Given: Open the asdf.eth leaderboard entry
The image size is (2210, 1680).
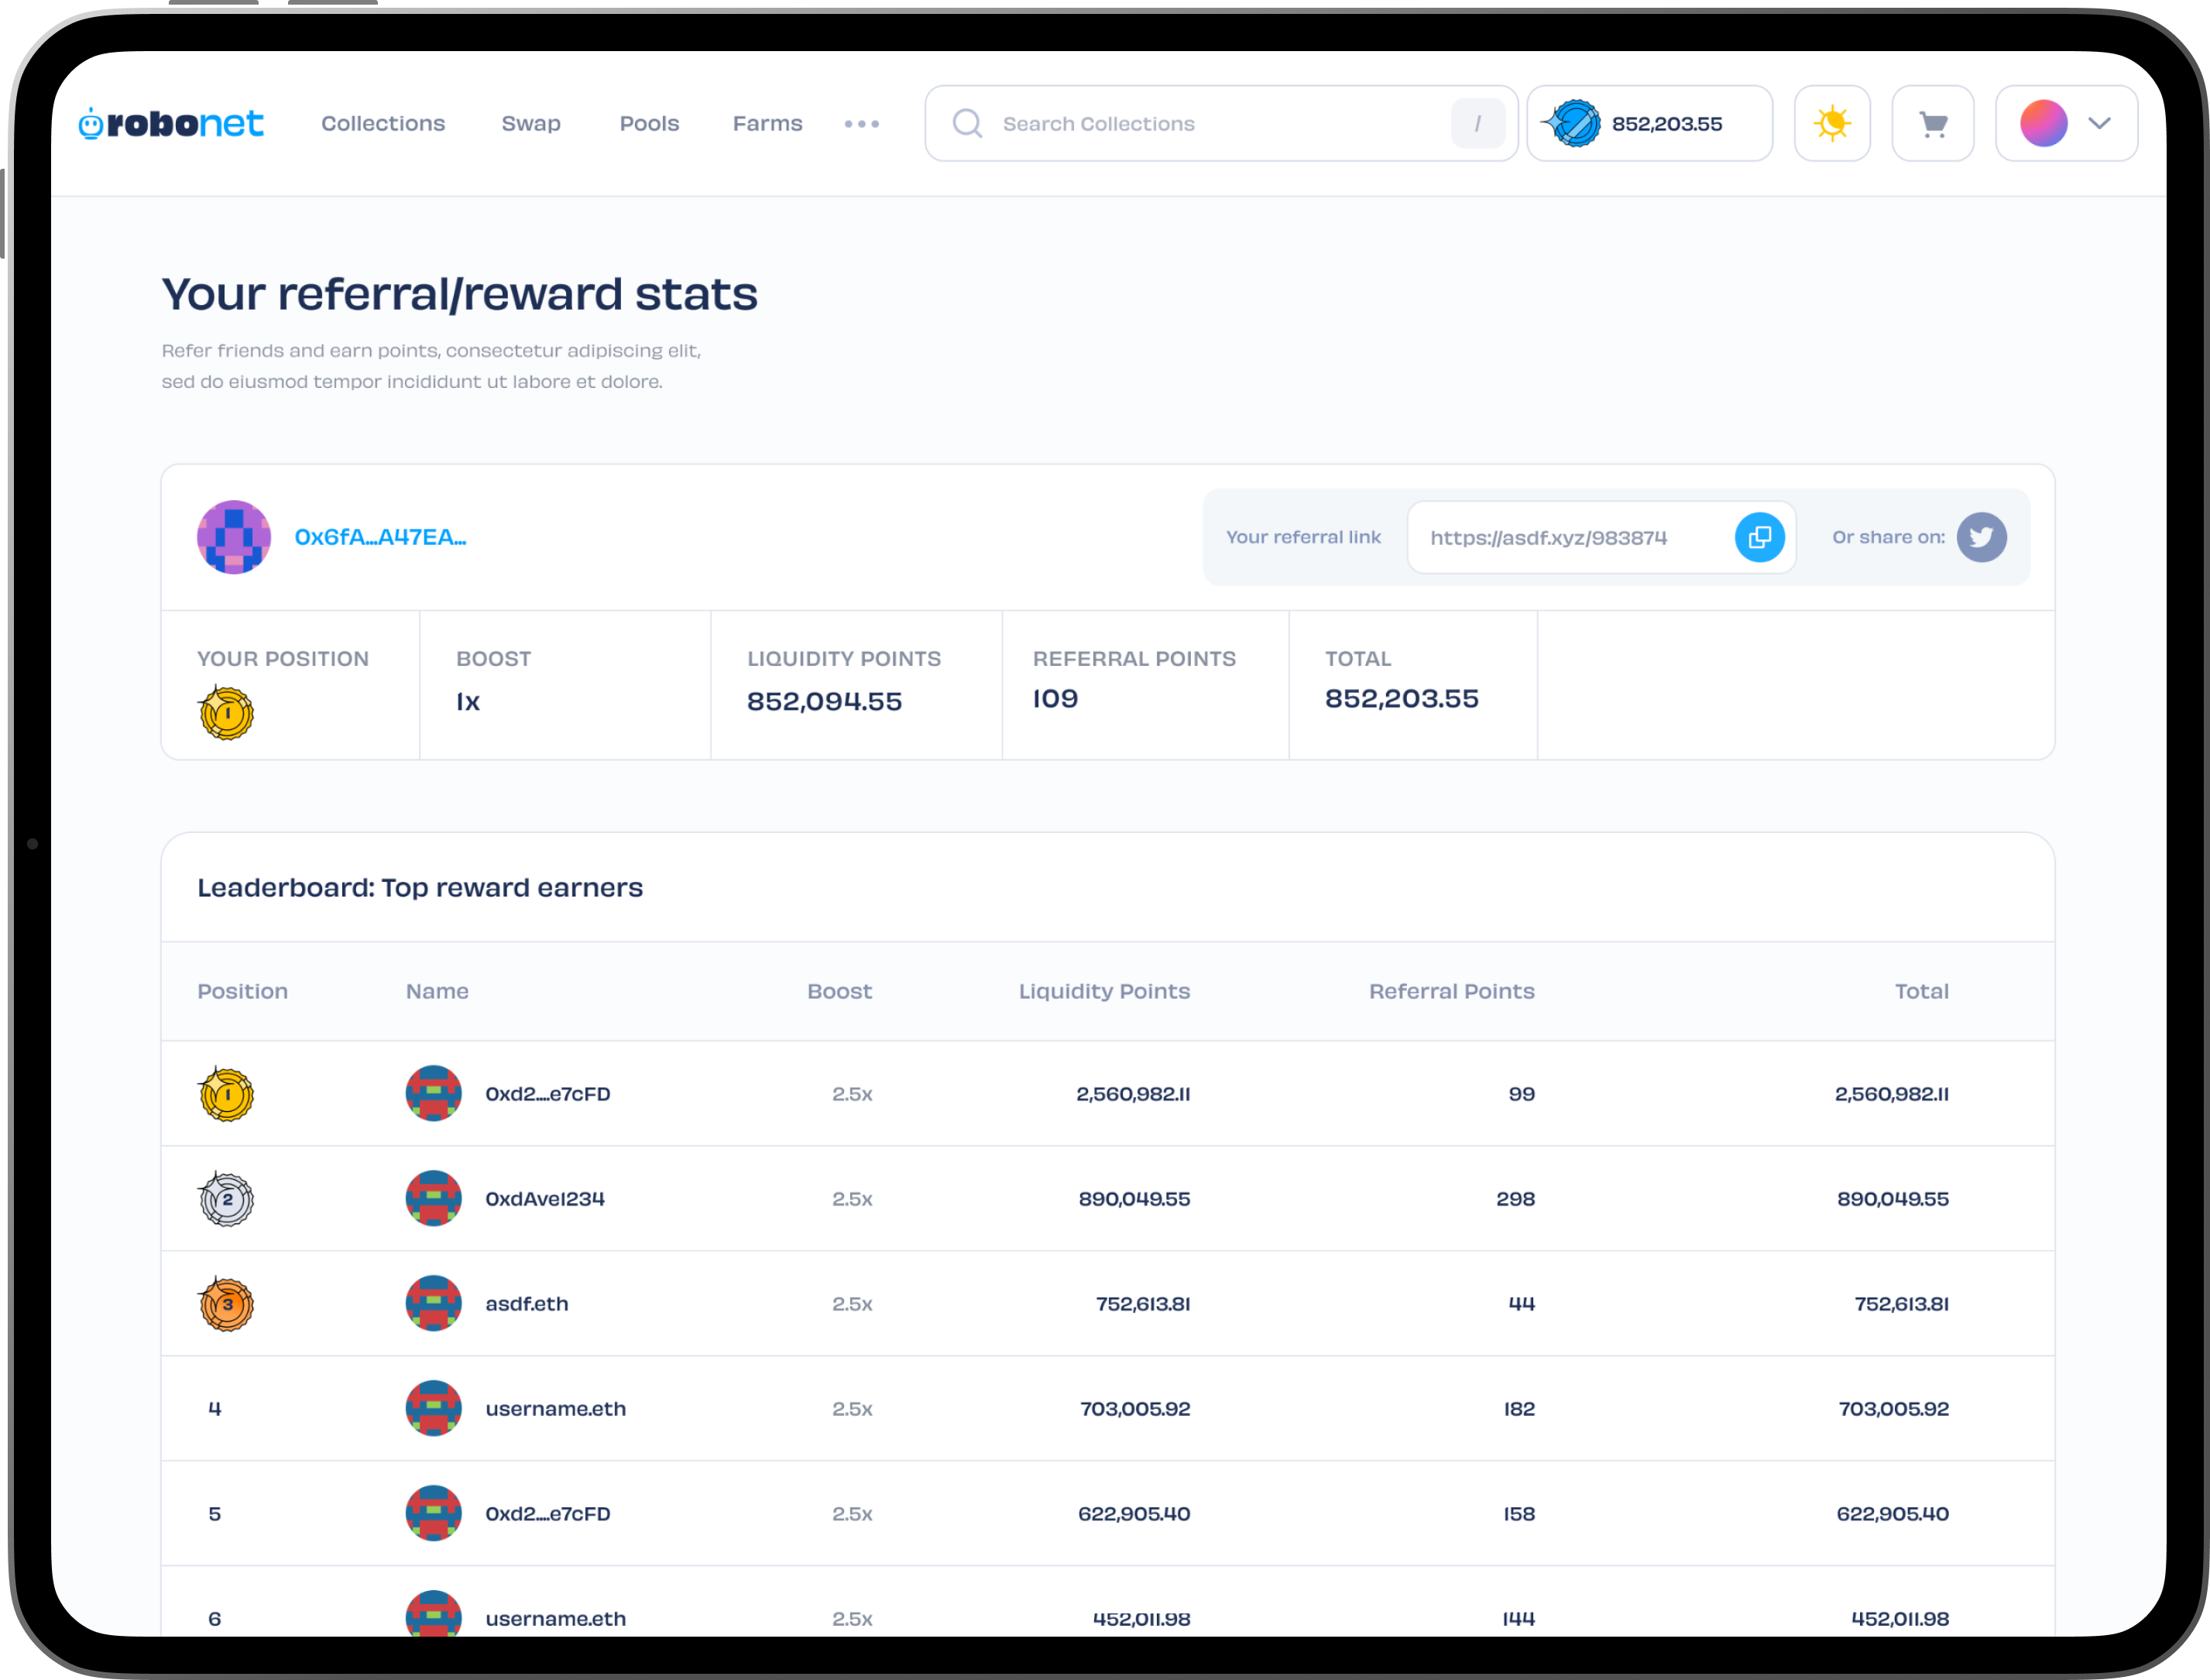Looking at the screenshot, I should coord(526,1303).
